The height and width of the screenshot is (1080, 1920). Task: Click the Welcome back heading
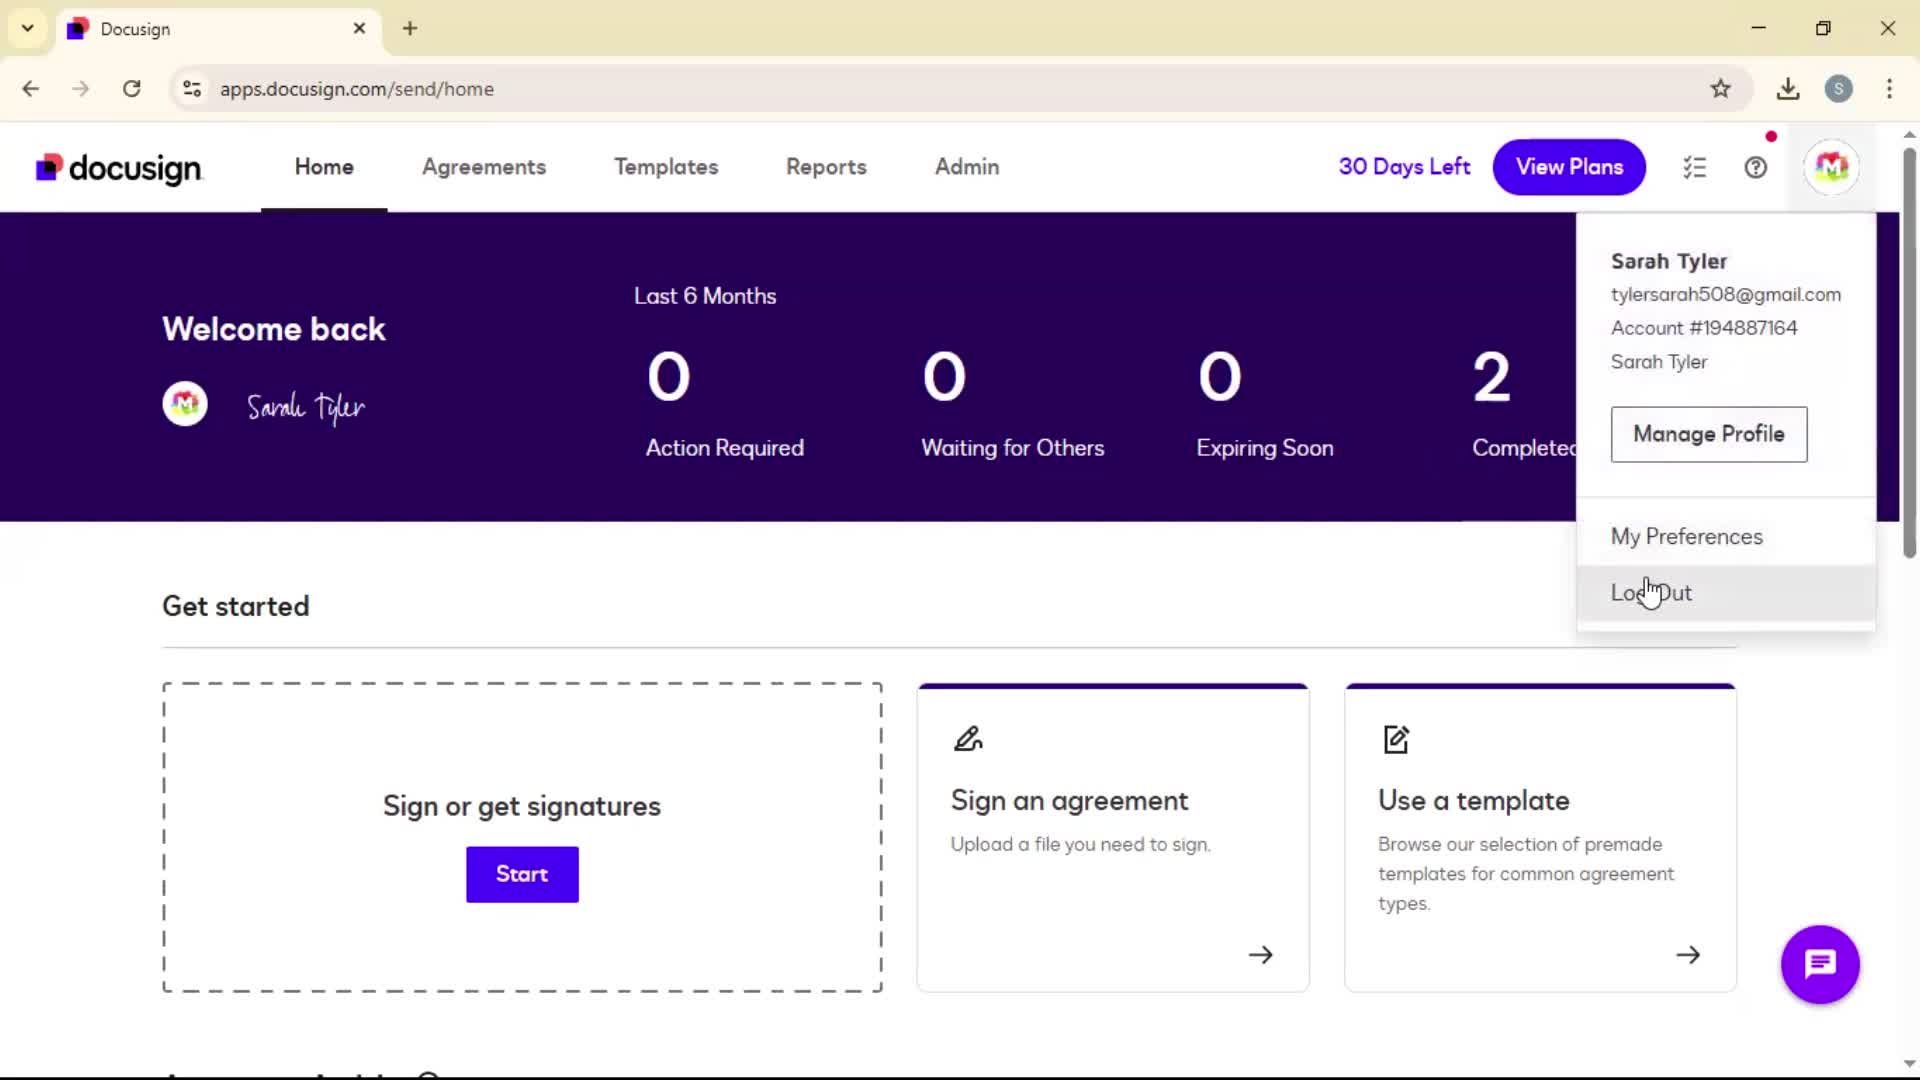273,329
